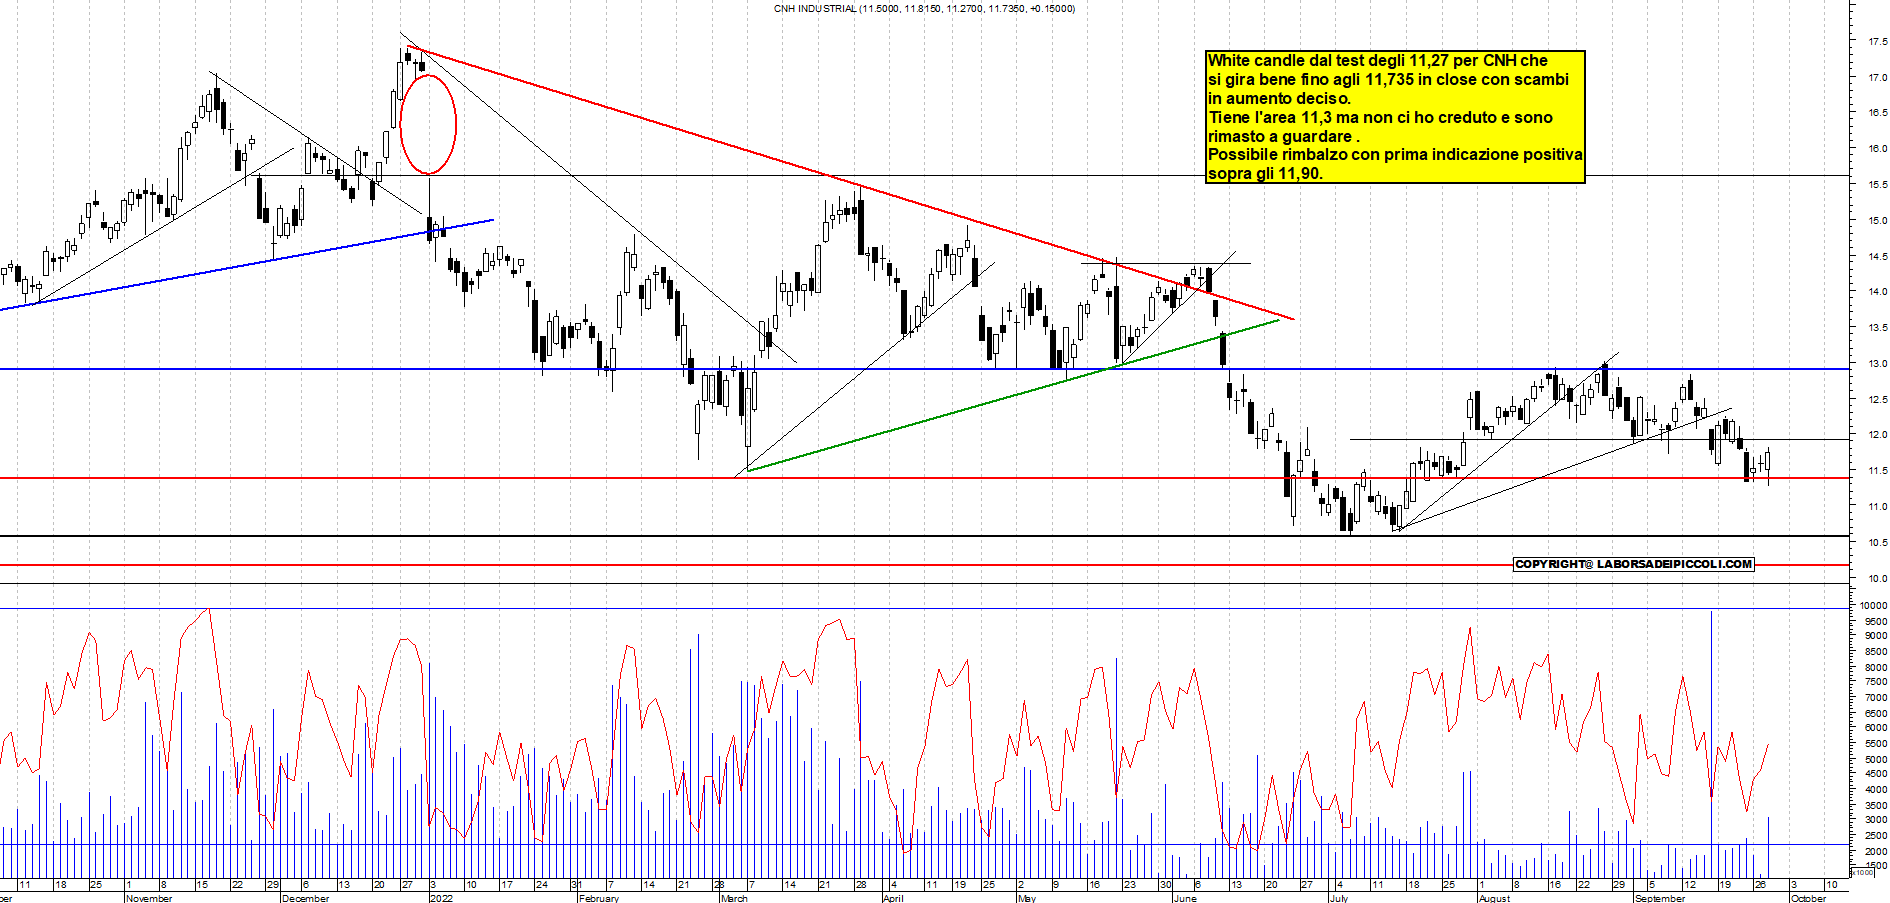Click the 2000 volume axis label

[1875, 851]
